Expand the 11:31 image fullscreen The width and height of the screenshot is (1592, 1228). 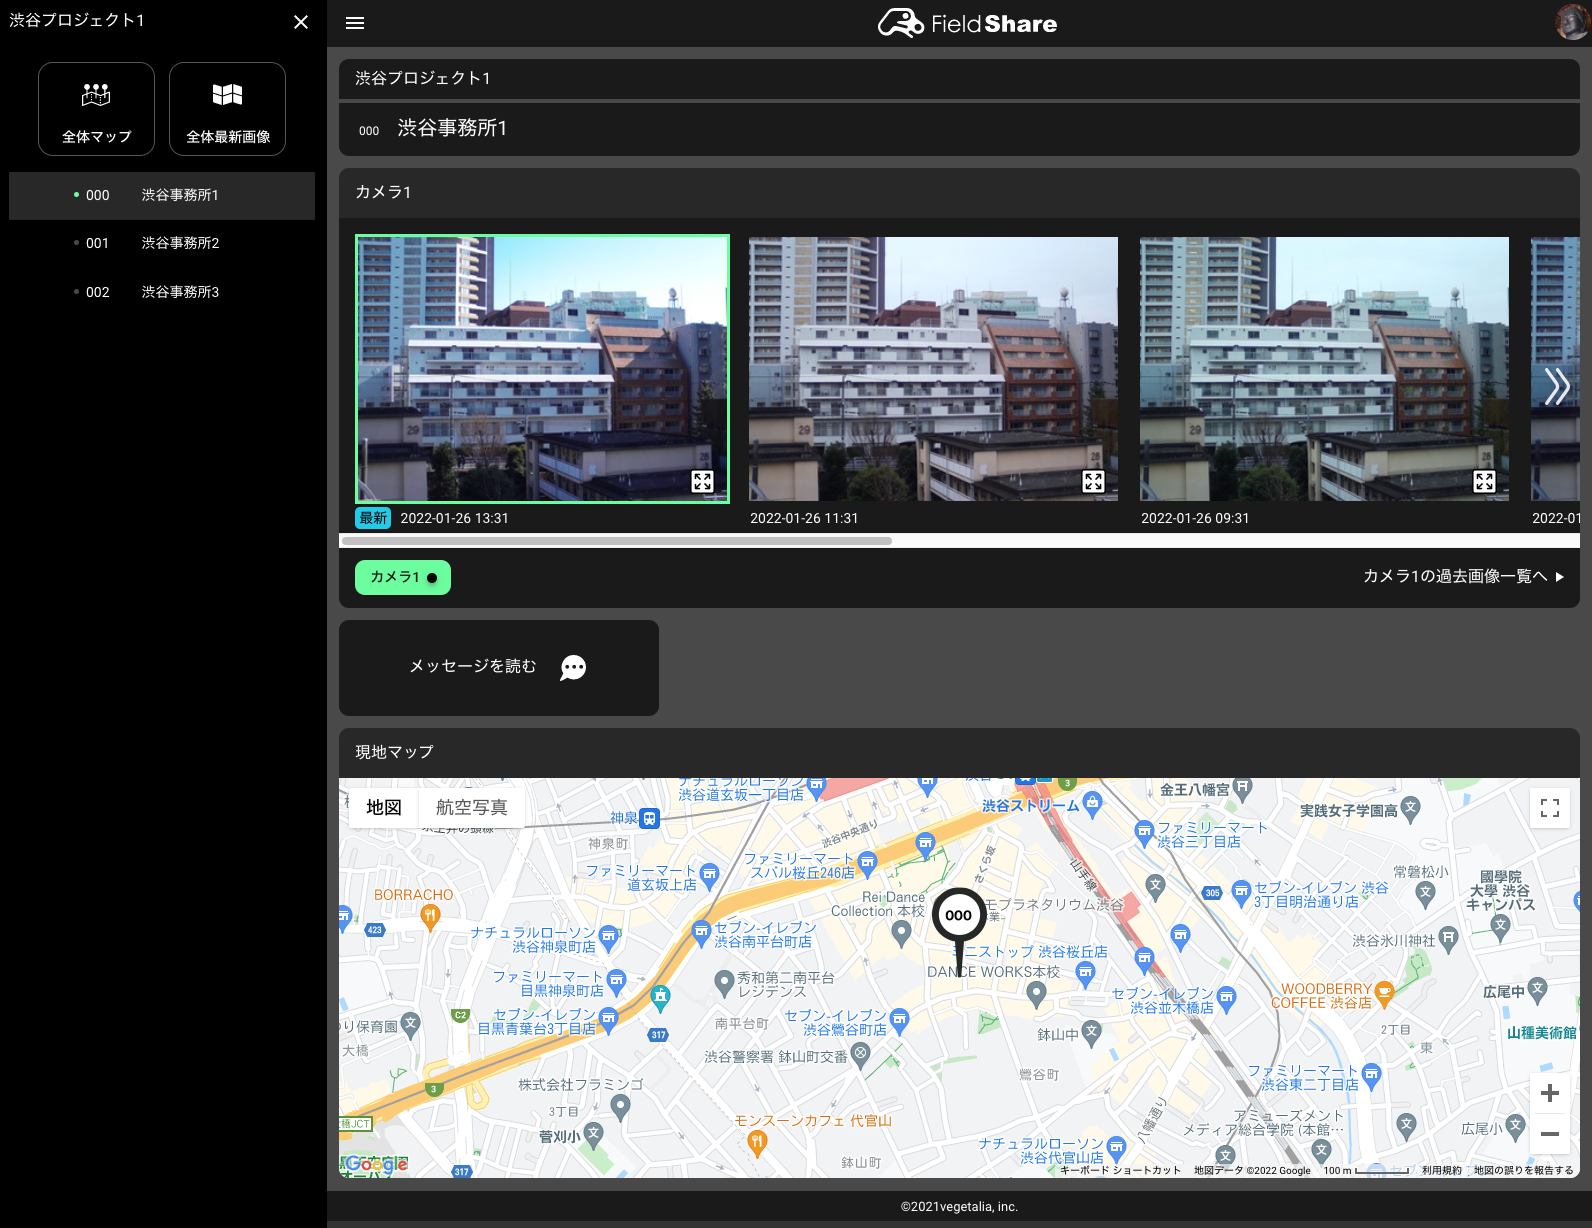pyautogui.click(x=1093, y=481)
